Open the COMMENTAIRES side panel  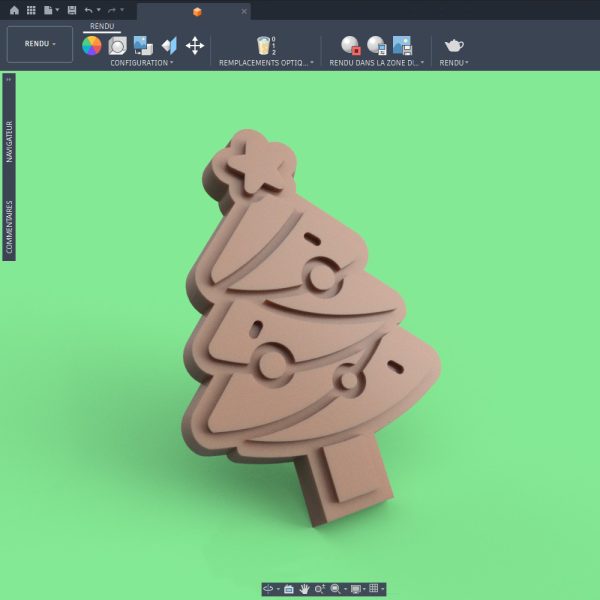pos(9,227)
